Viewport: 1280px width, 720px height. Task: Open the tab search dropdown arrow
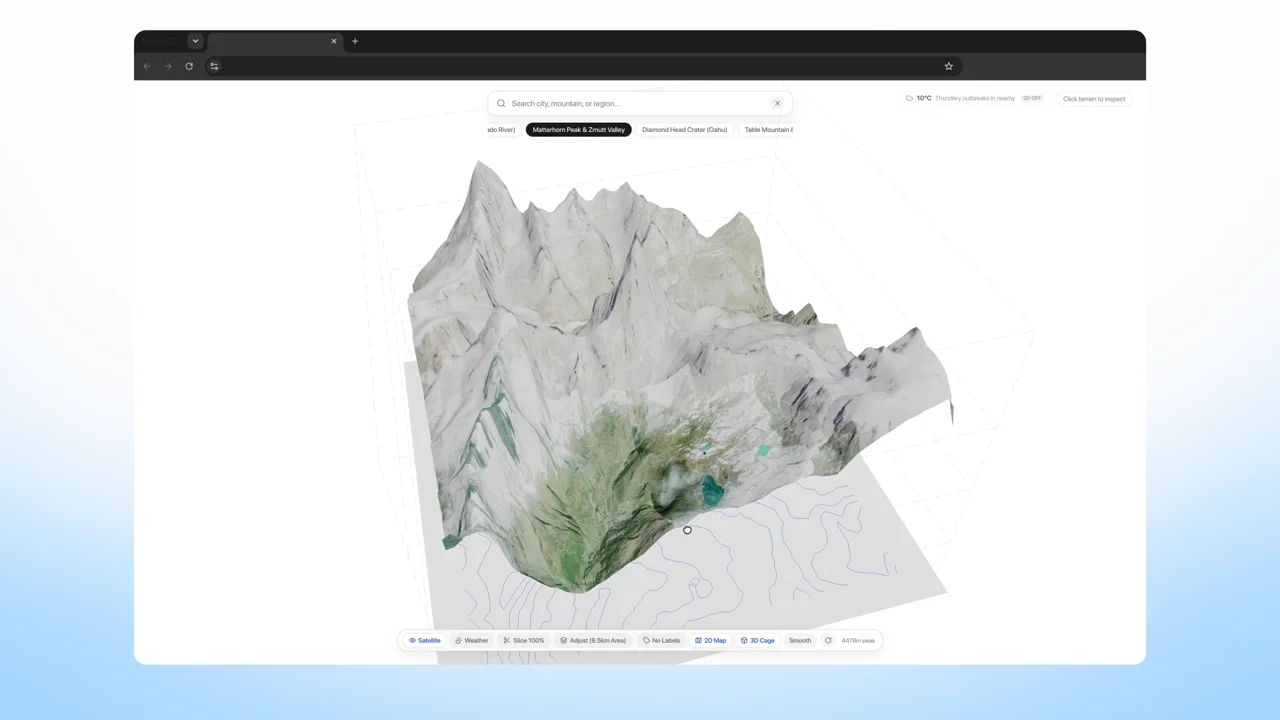(x=195, y=41)
